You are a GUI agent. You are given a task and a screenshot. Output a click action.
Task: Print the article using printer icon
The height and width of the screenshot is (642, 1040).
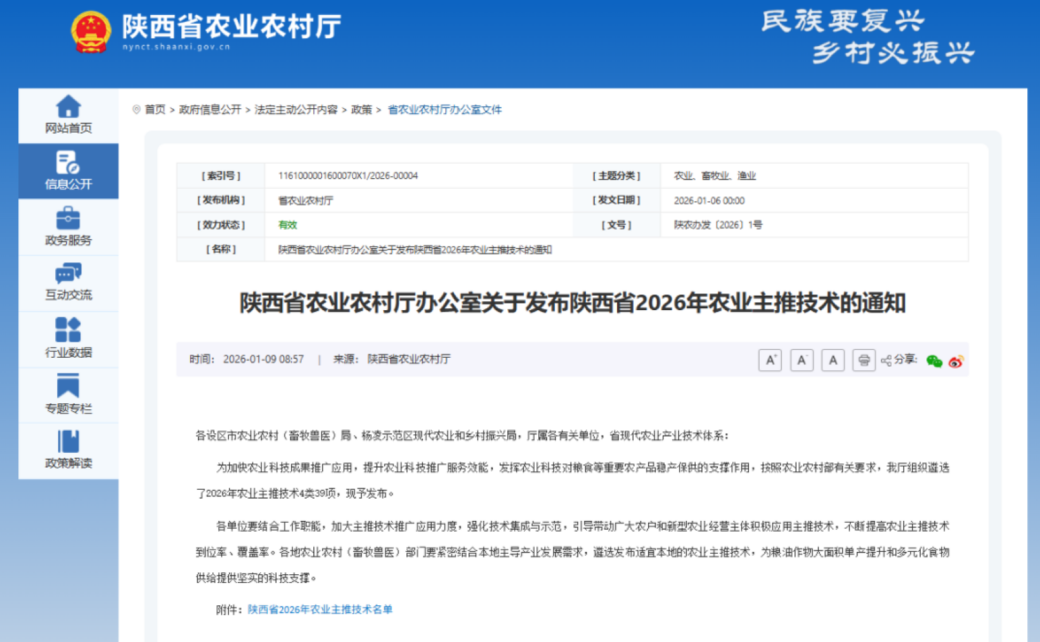pyautogui.click(x=864, y=360)
